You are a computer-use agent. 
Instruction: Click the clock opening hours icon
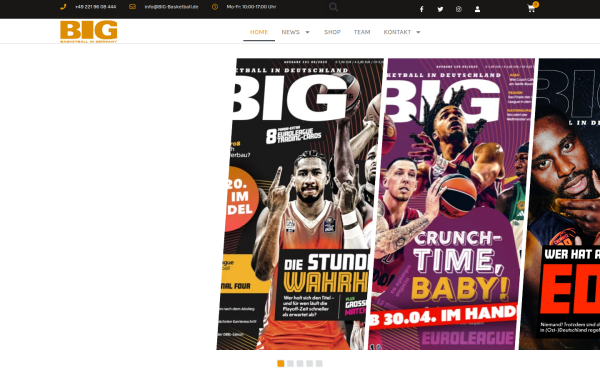click(215, 7)
